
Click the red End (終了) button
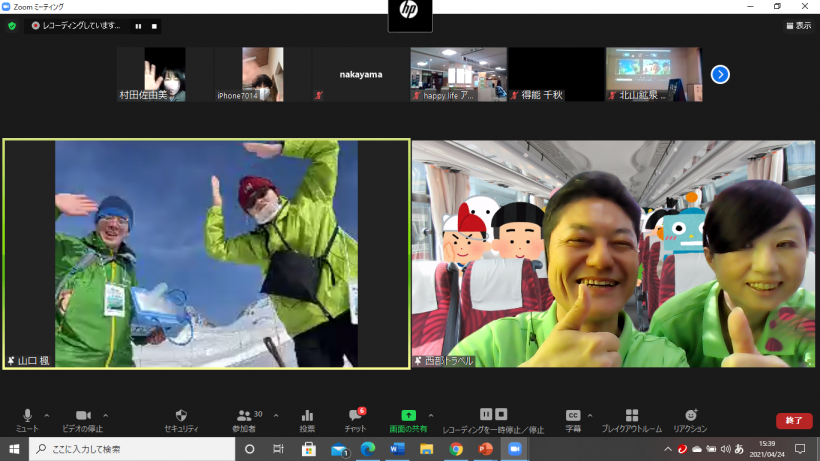pyautogui.click(x=793, y=421)
